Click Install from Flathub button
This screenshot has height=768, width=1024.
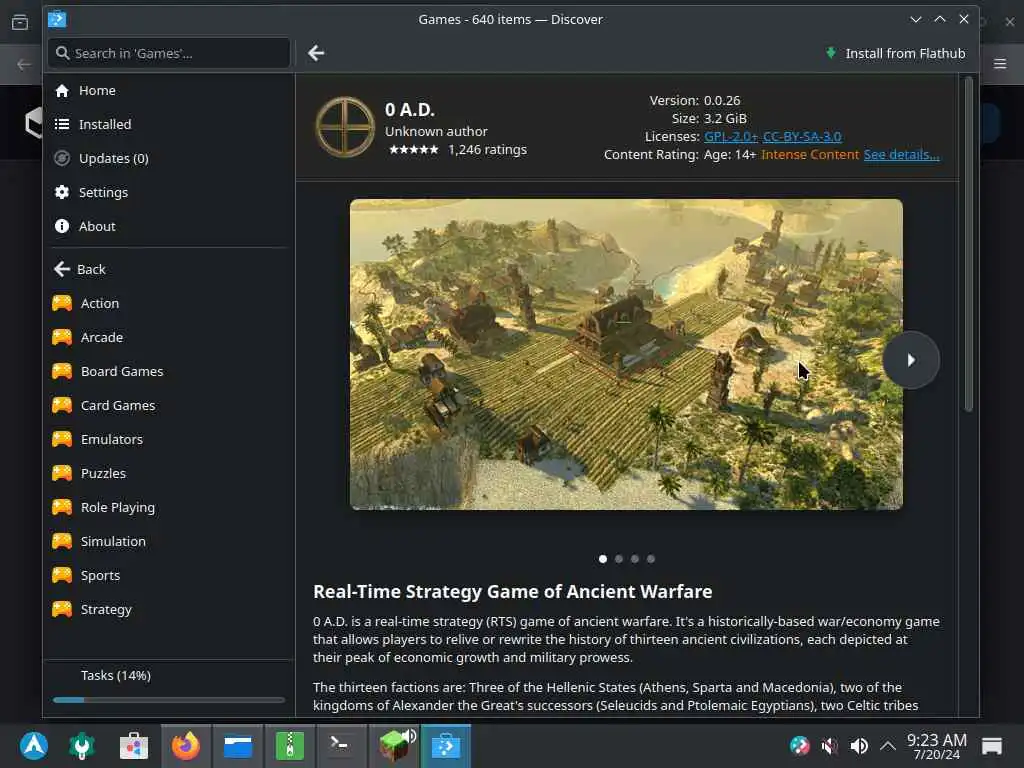coord(895,53)
